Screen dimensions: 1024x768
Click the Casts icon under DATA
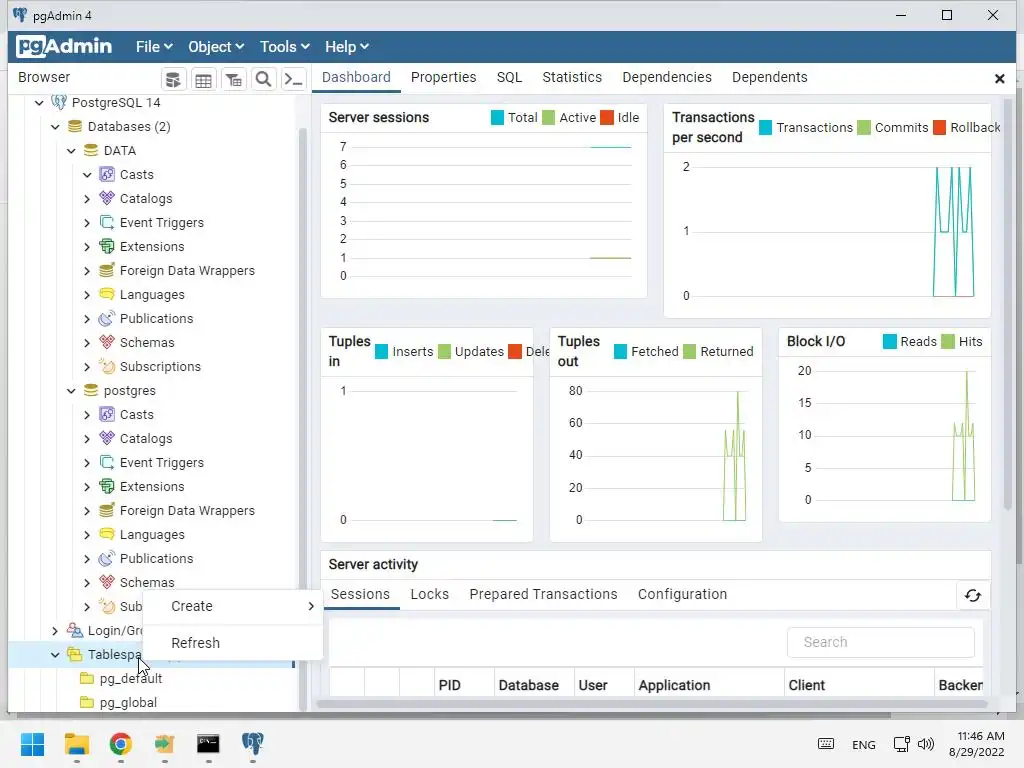pos(107,174)
